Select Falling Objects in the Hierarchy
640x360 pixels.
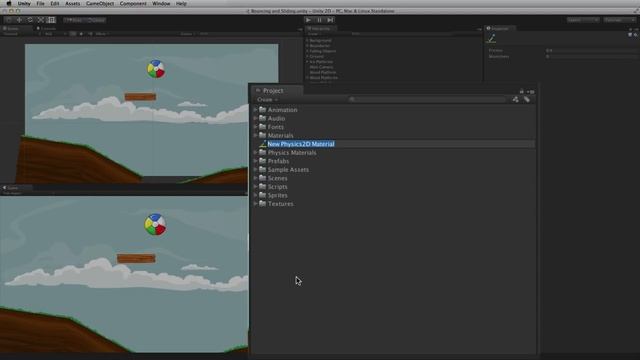coord(322,51)
